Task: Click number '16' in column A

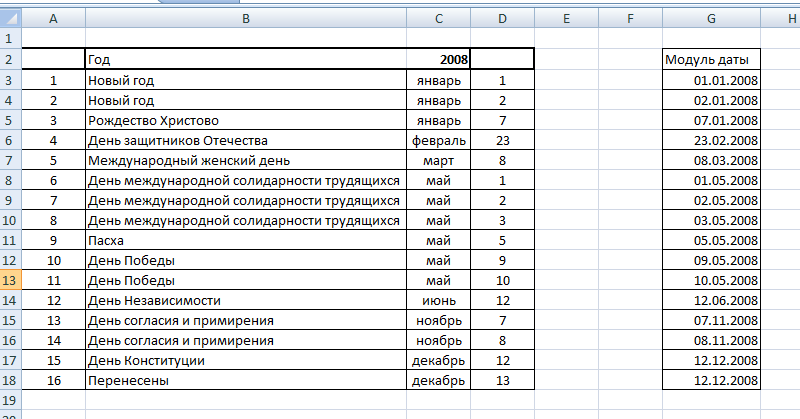Action: pos(53,380)
